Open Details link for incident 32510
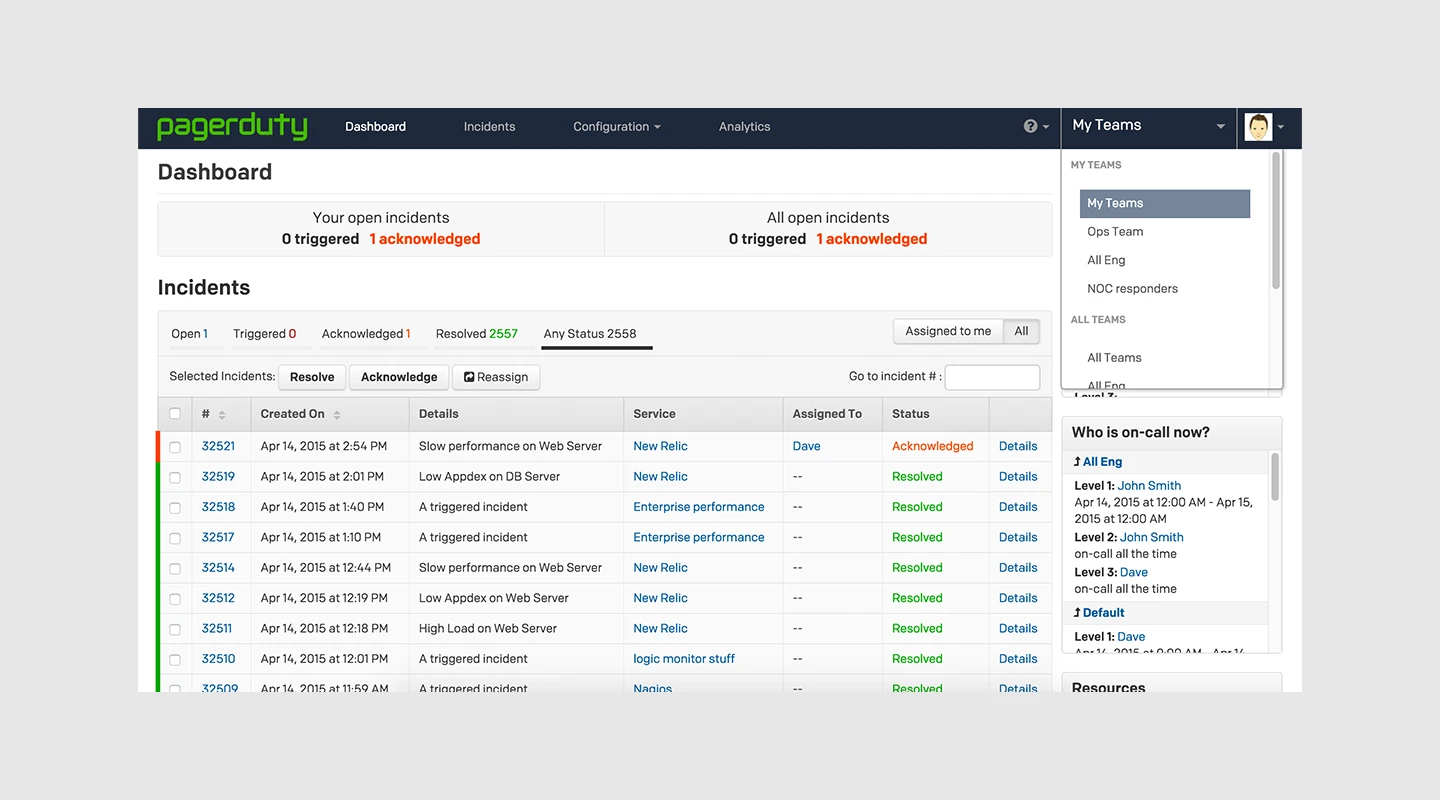This screenshot has height=800, width=1440. click(1018, 659)
